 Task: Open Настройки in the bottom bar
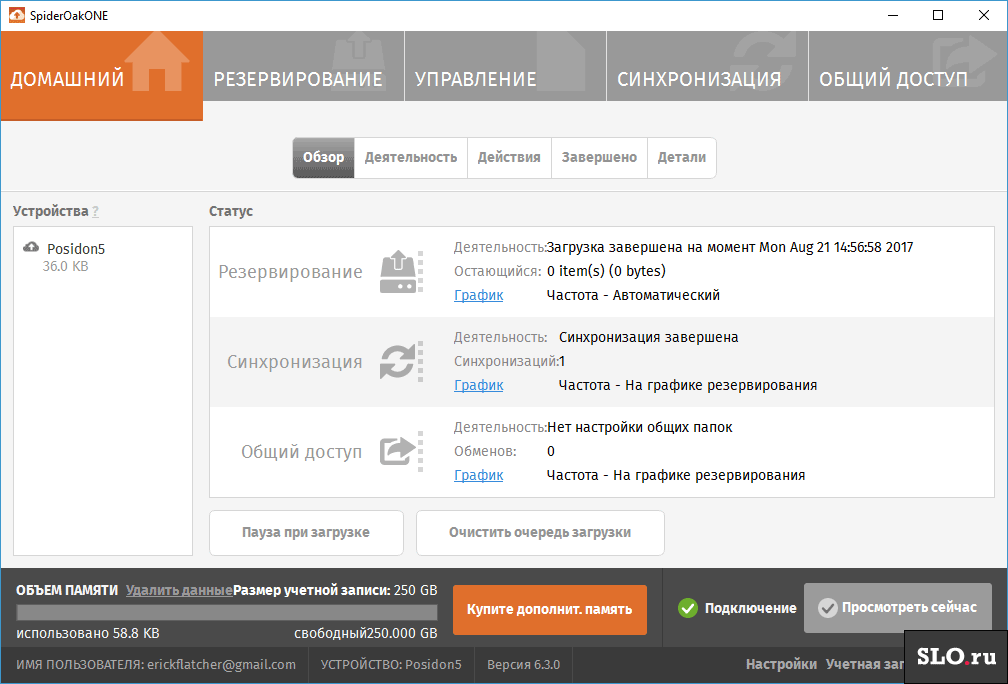pyautogui.click(x=781, y=664)
